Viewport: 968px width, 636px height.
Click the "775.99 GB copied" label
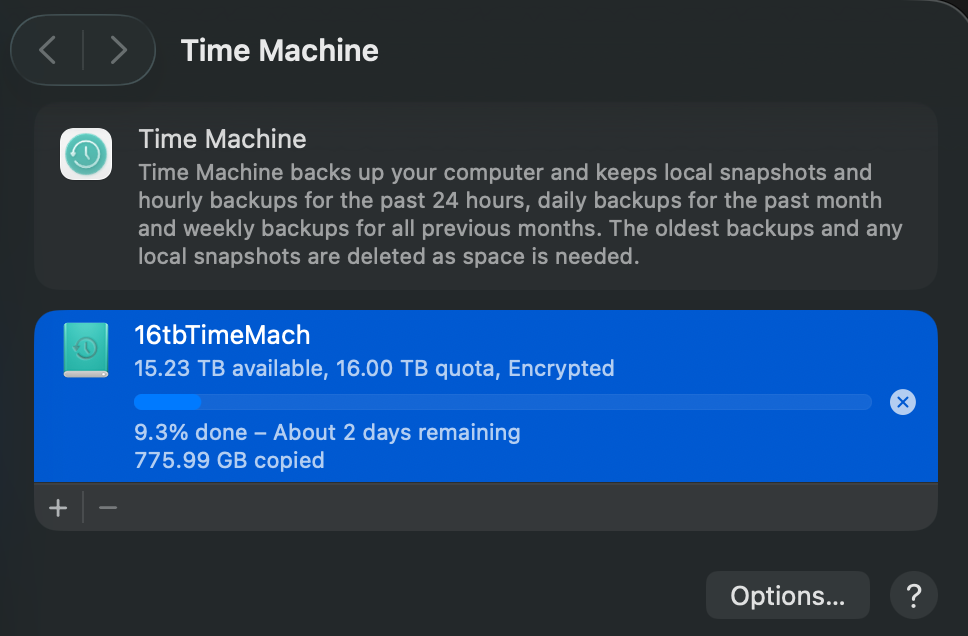(229, 460)
